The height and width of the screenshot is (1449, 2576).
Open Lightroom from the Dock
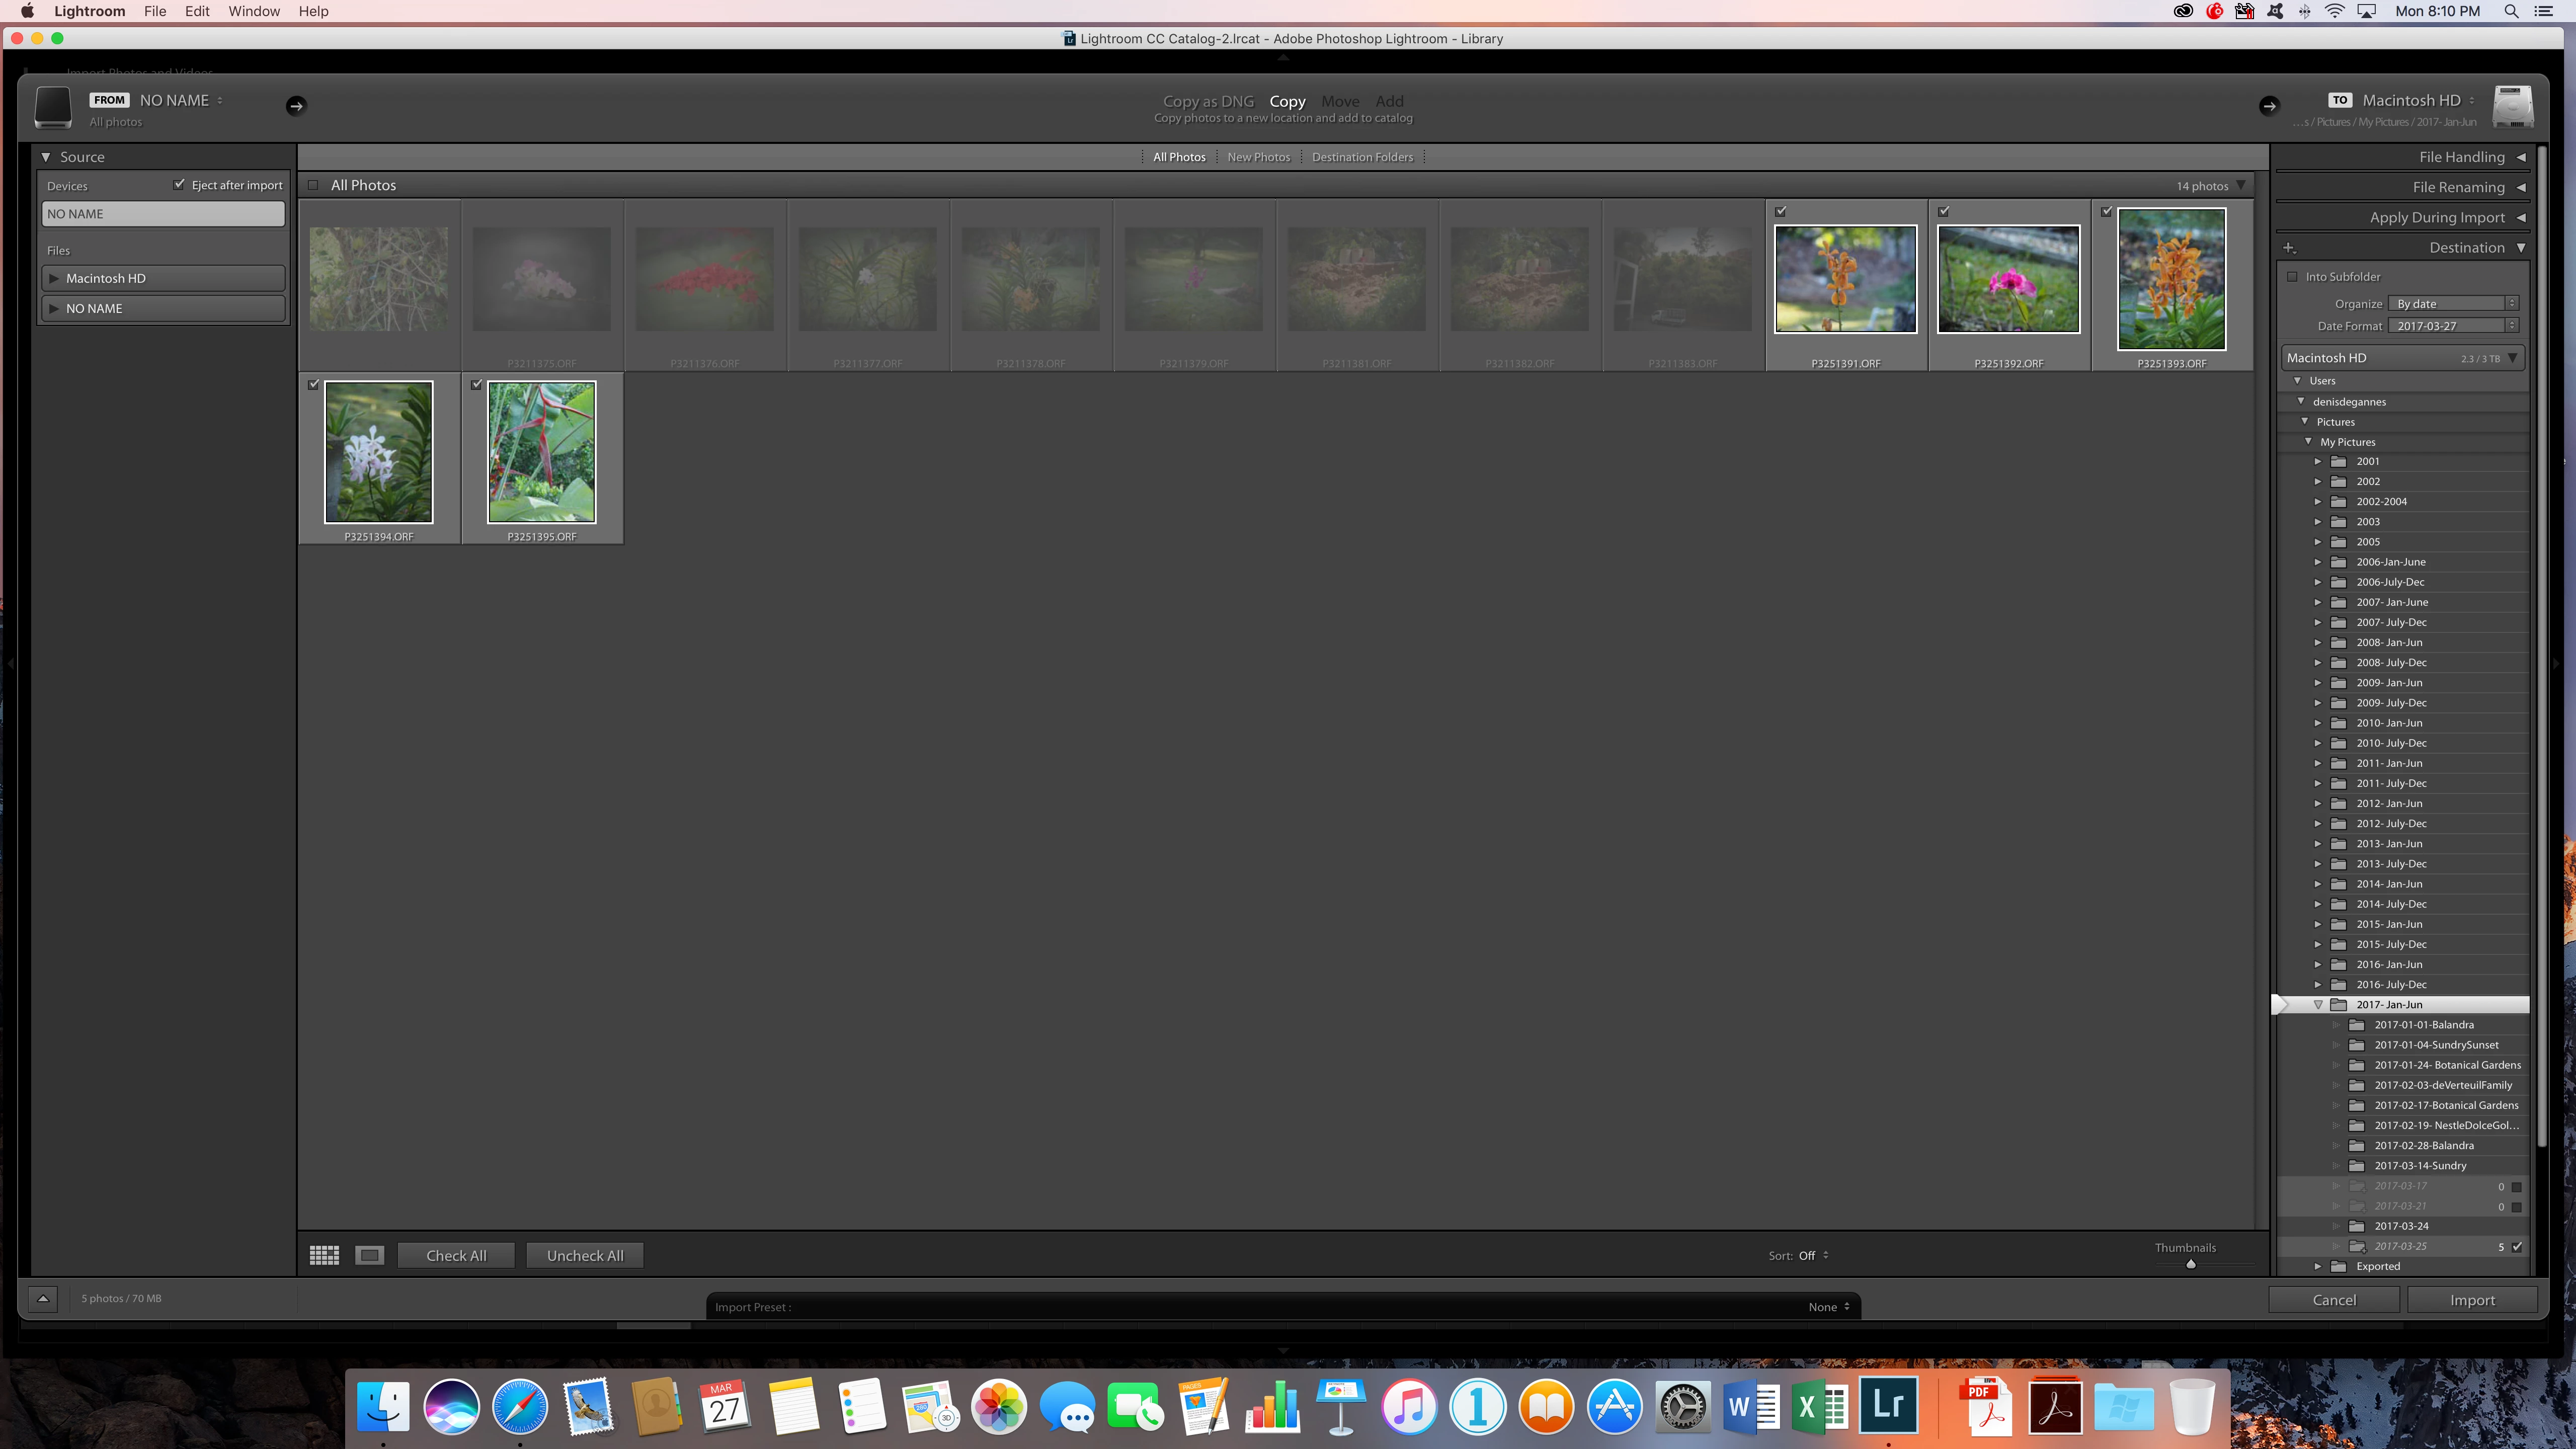(x=1888, y=1406)
